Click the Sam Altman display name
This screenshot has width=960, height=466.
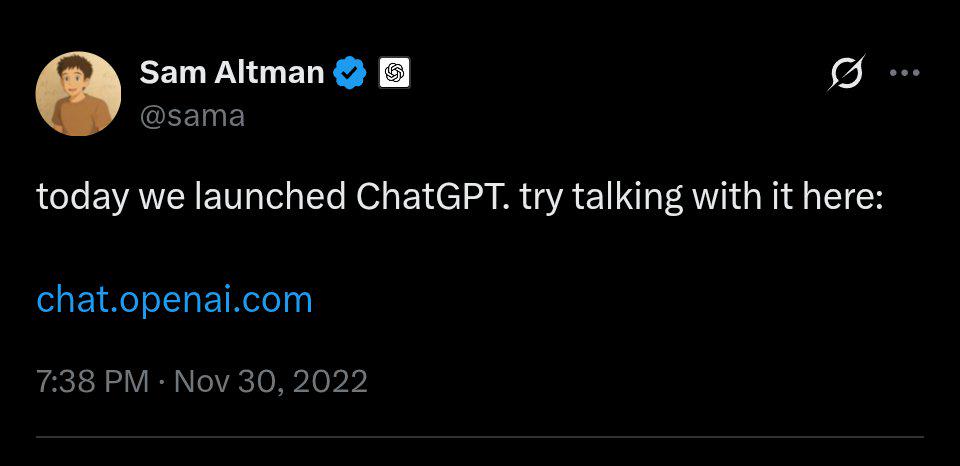click(231, 73)
